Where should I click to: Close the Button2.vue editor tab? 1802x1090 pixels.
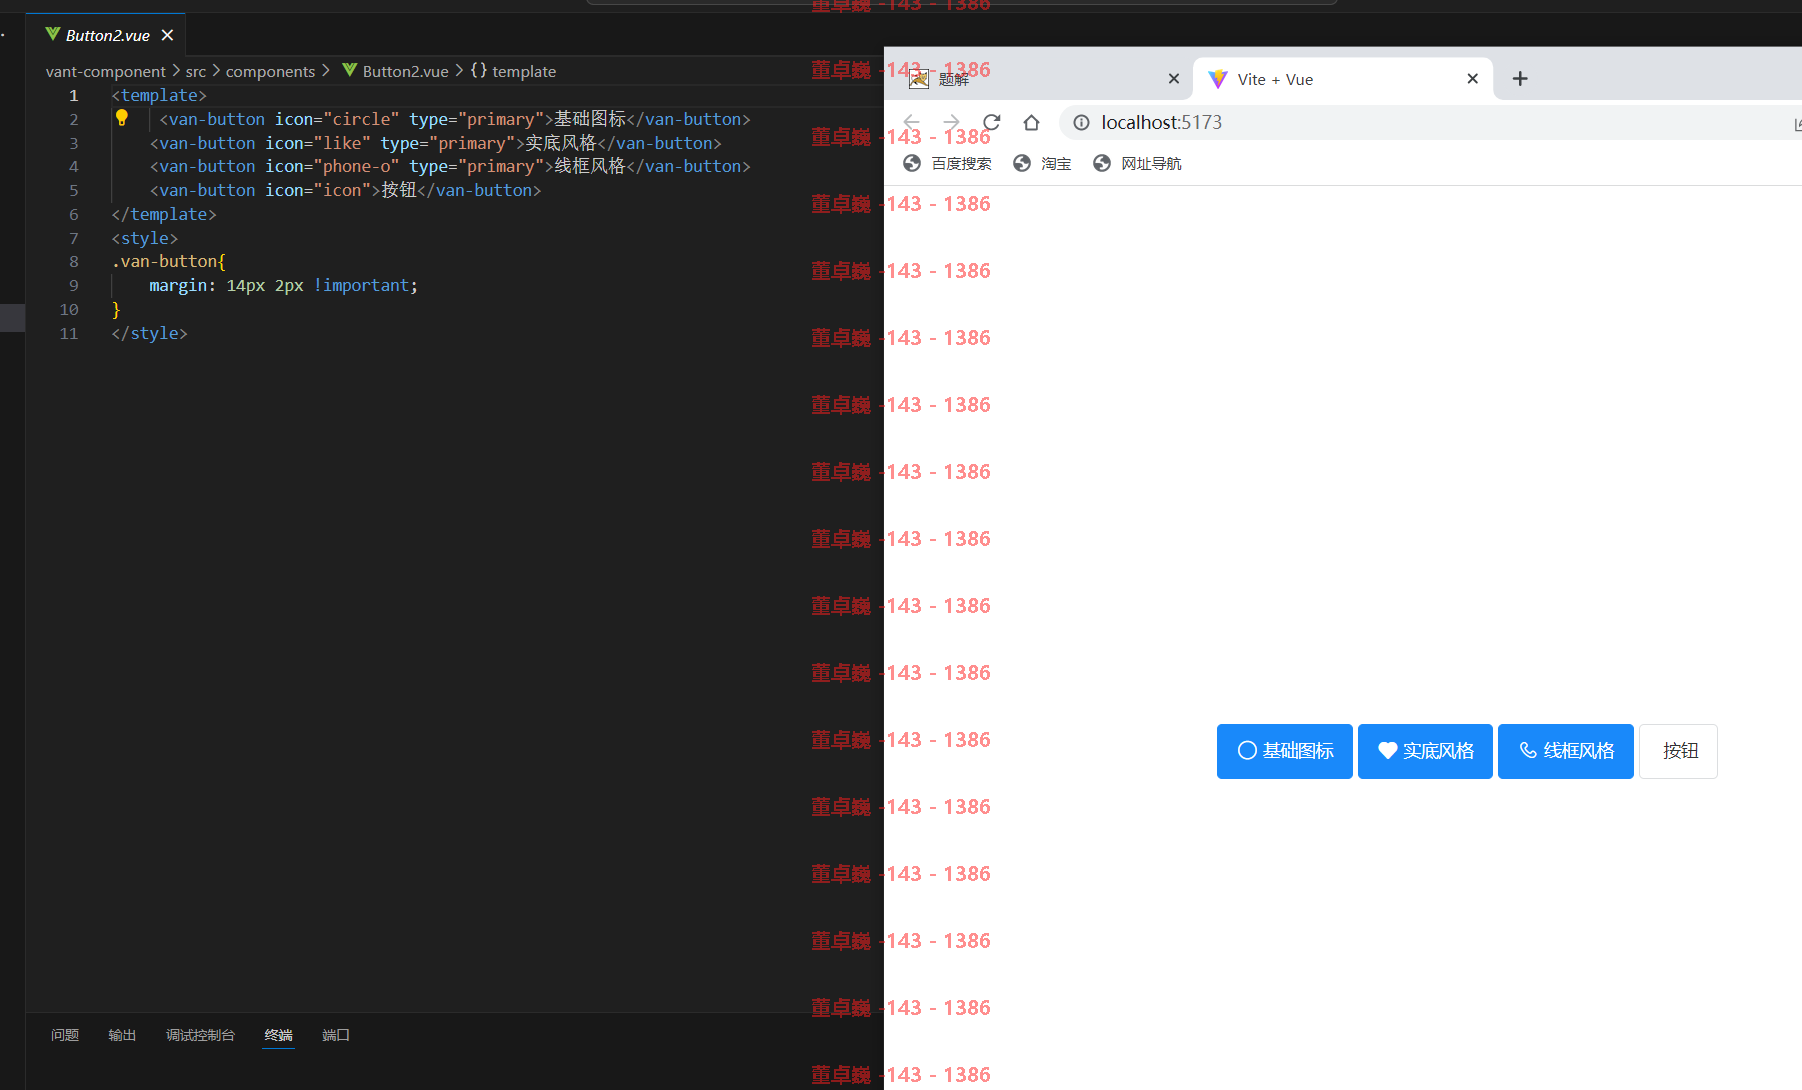[x=167, y=35]
